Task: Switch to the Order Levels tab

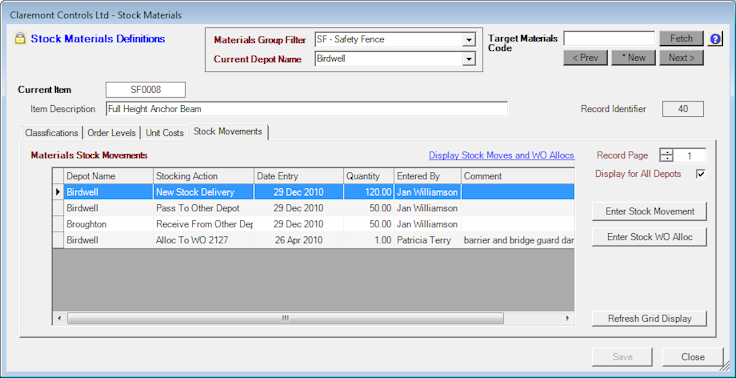Action: click(112, 133)
